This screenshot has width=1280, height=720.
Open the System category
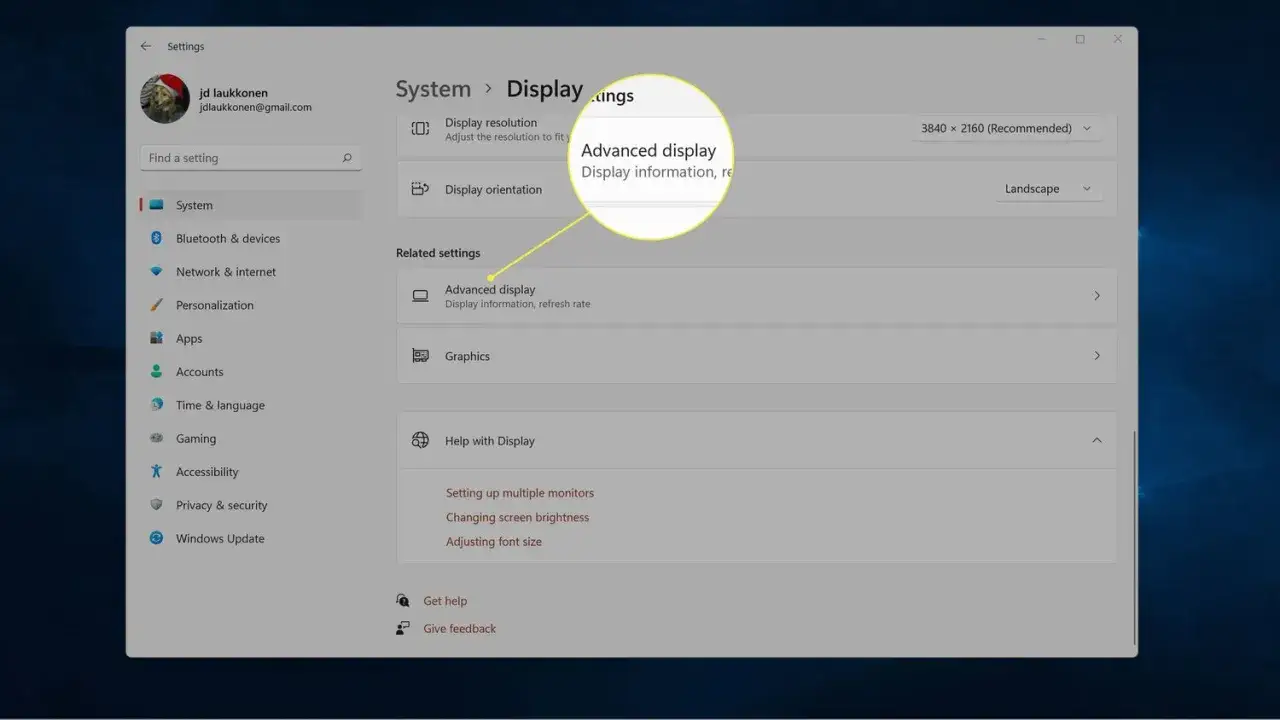click(251, 205)
